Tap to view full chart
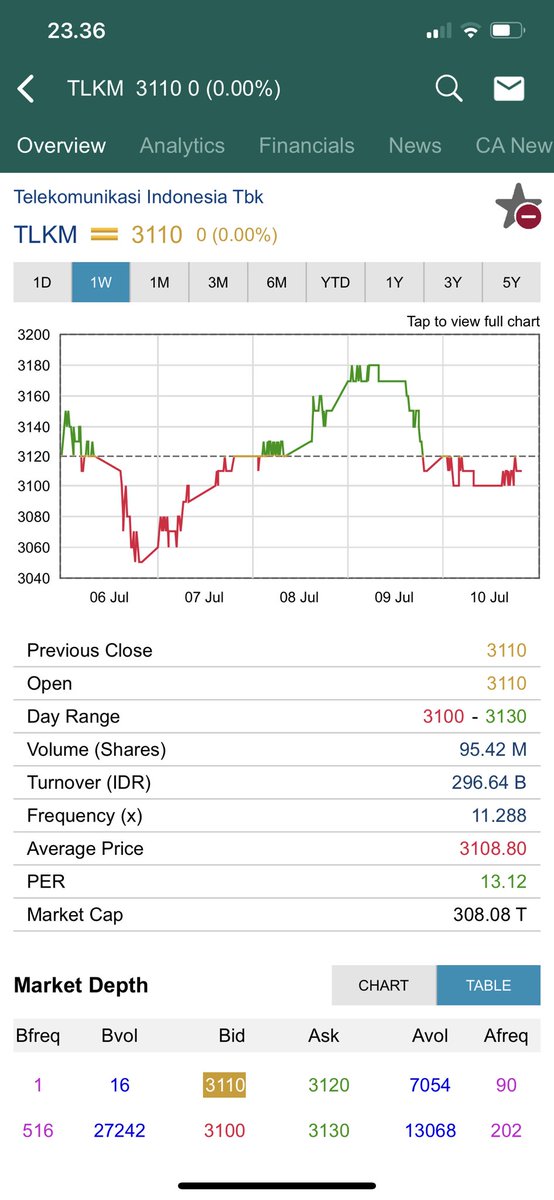Image resolution: width=554 pixels, height=1200 pixels. coord(473,321)
